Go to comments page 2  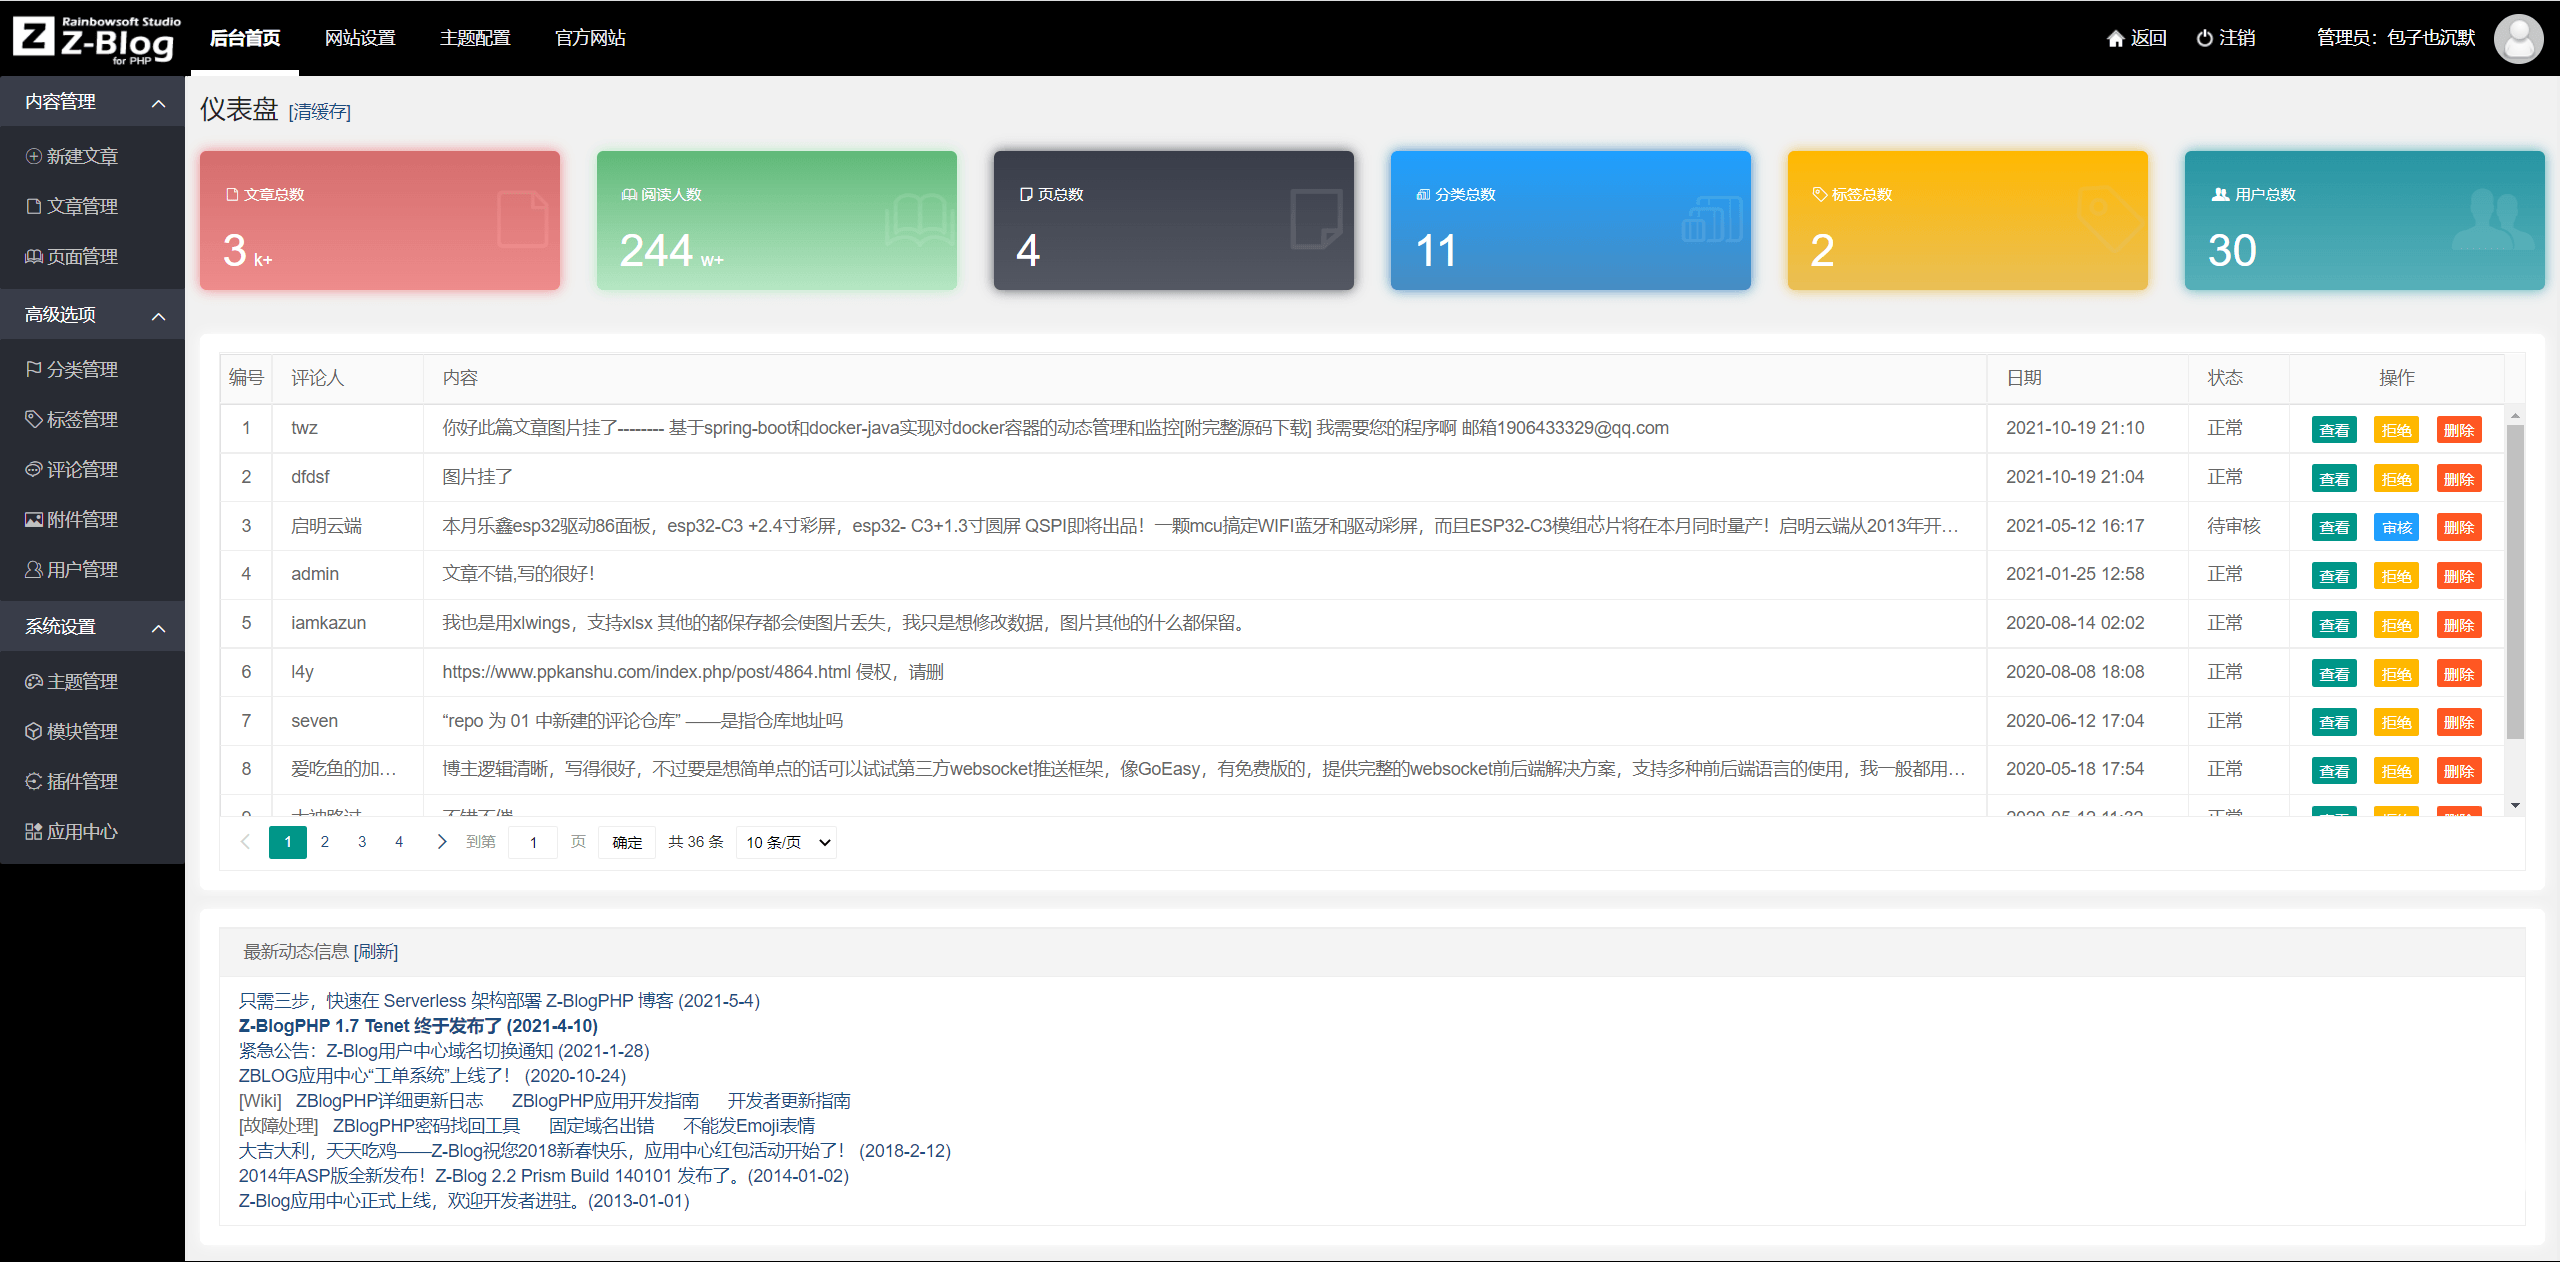click(325, 842)
